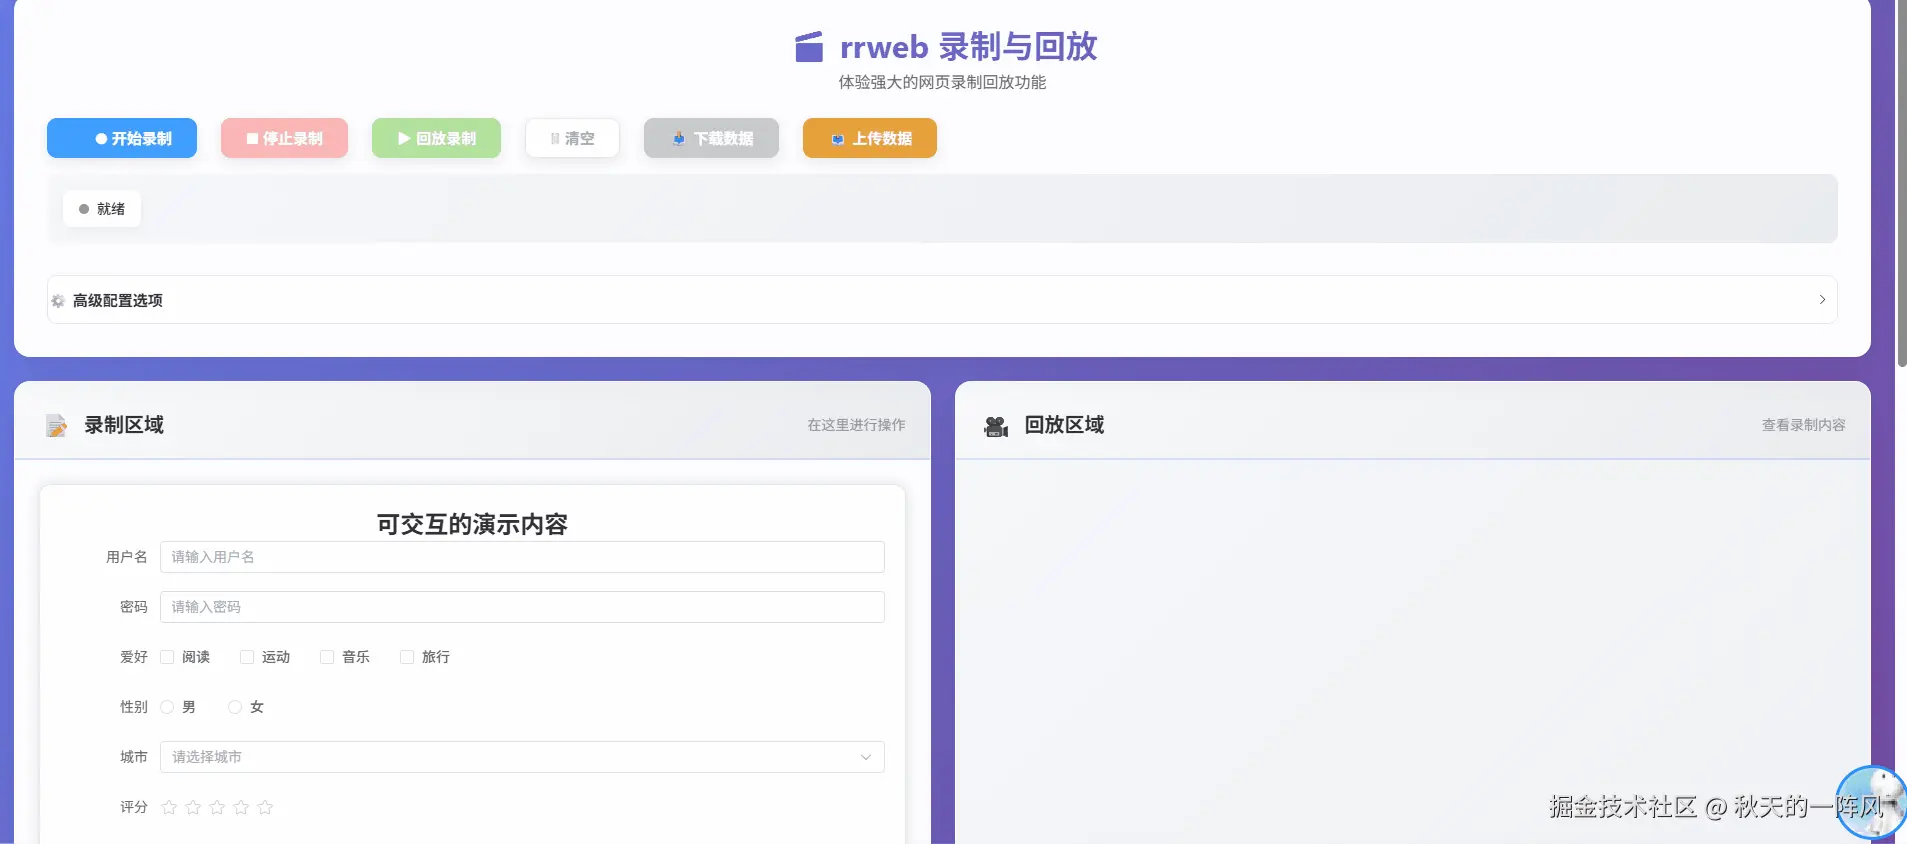The image size is (1907, 844).
Task: Click the 开始录制 start recording button
Action: [122, 138]
